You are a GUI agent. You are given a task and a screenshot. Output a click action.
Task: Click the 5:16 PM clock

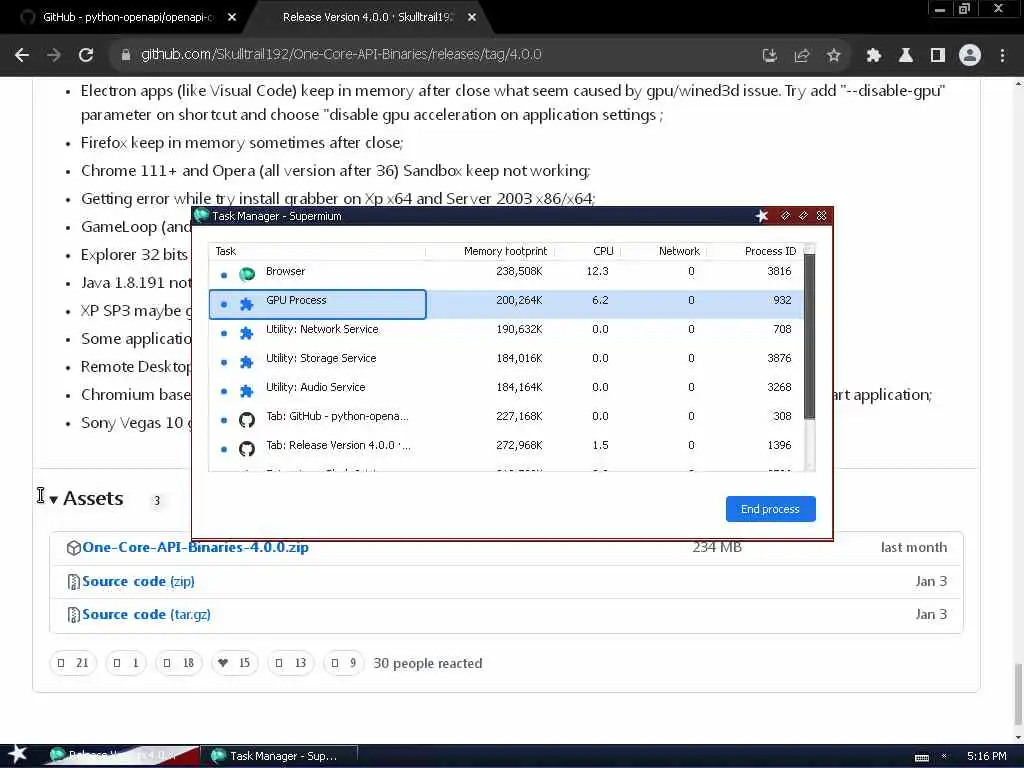[x=986, y=756]
